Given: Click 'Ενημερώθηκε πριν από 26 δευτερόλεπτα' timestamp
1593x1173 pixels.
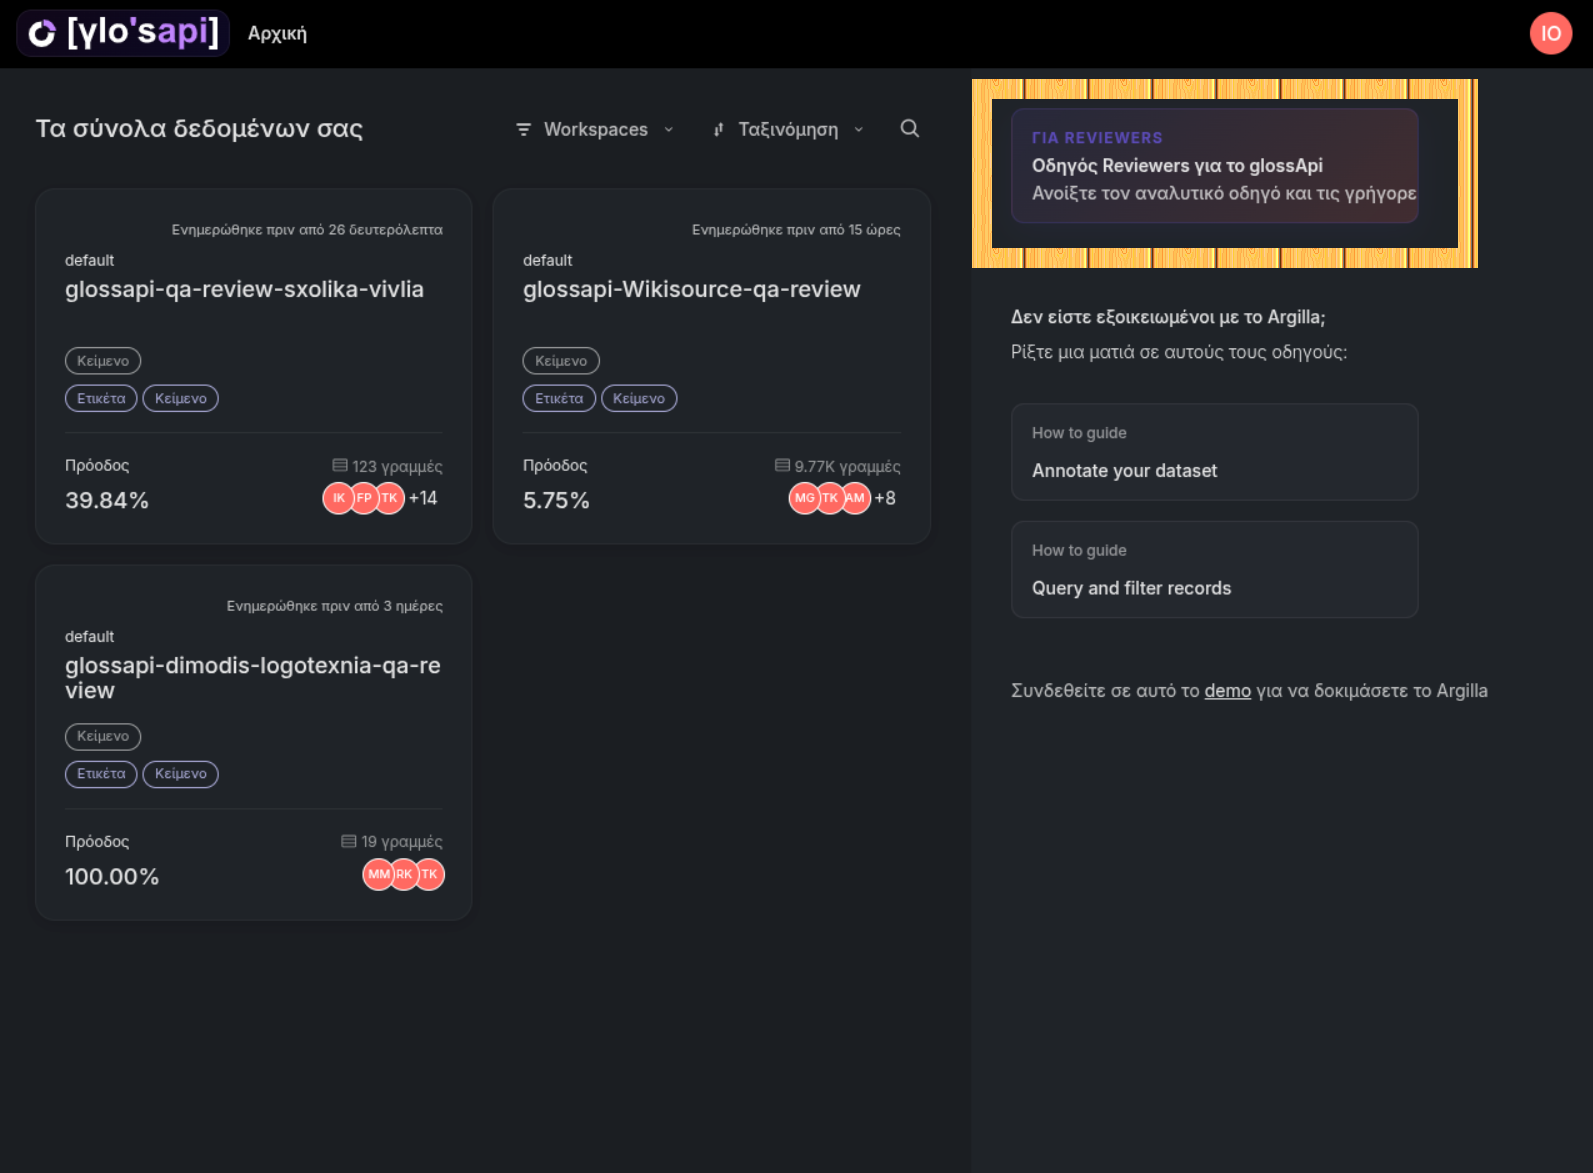Looking at the screenshot, I should click(x=307, y=230).
